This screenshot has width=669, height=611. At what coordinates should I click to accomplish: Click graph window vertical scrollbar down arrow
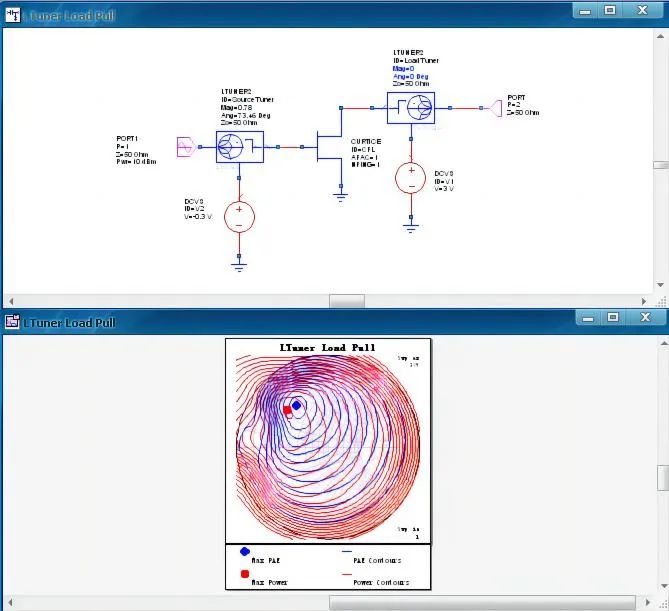[663, 586]
